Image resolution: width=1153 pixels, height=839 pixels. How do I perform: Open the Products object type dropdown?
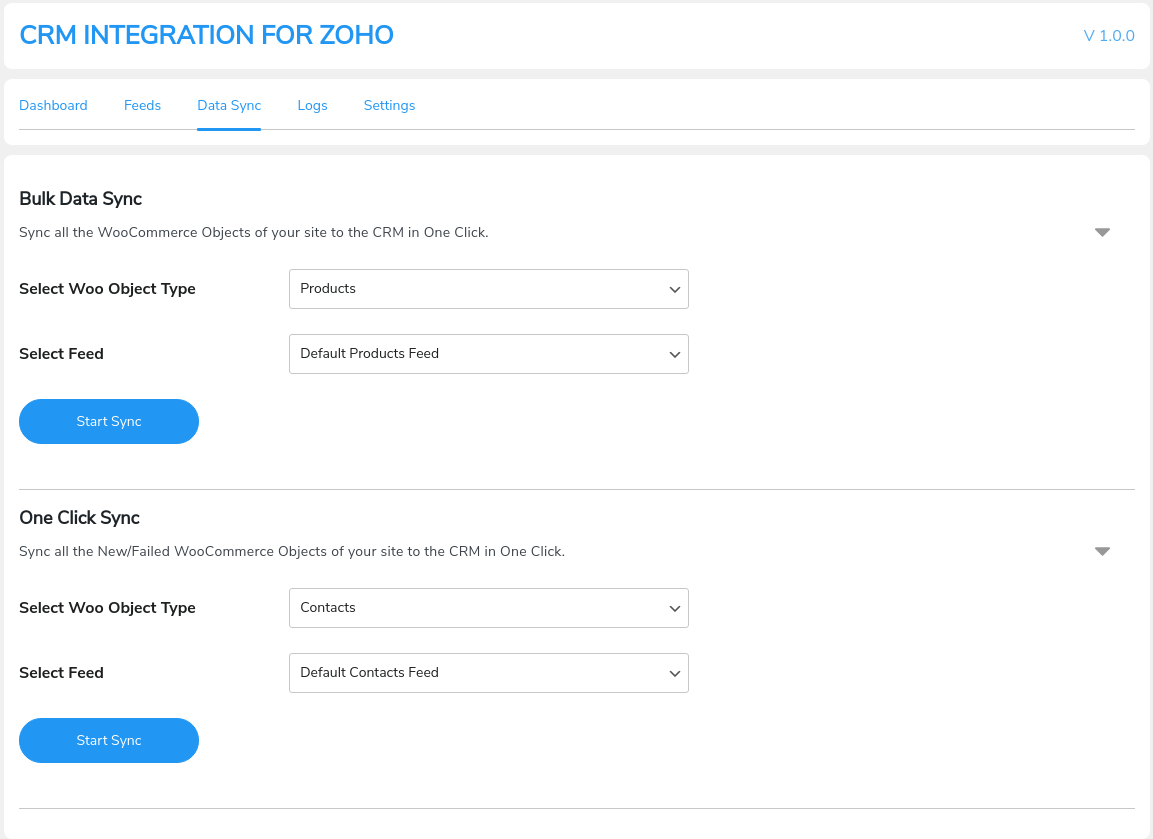[x=488, y=289]
